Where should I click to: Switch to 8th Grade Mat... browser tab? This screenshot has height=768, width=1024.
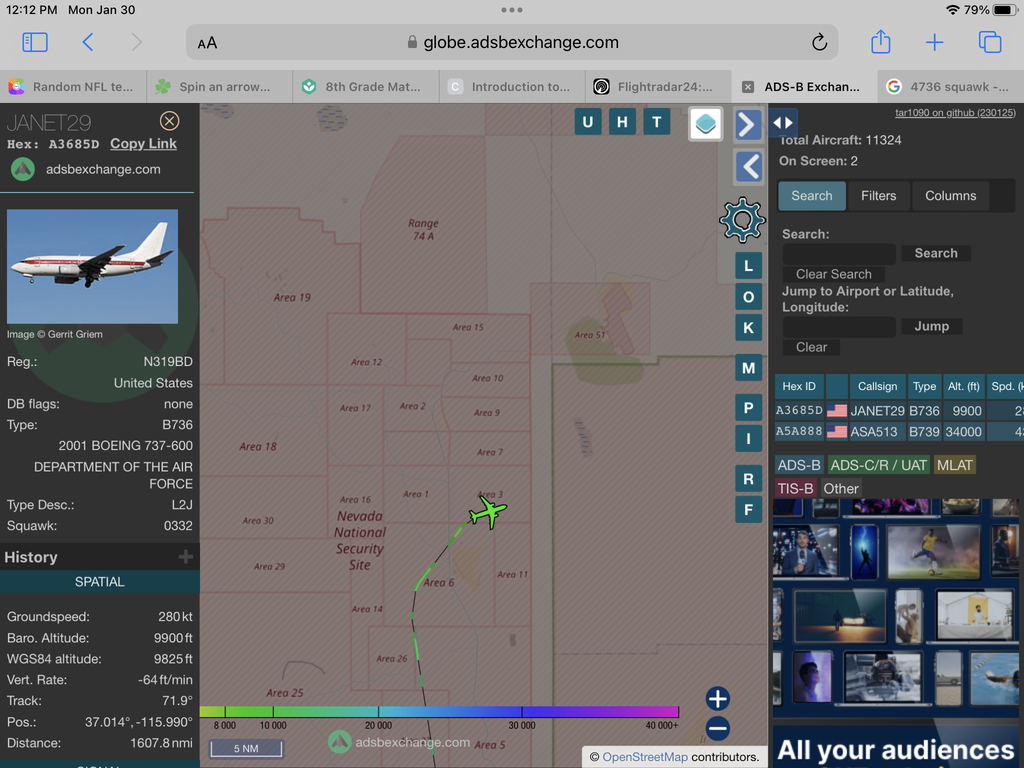(x=366, y=87)
